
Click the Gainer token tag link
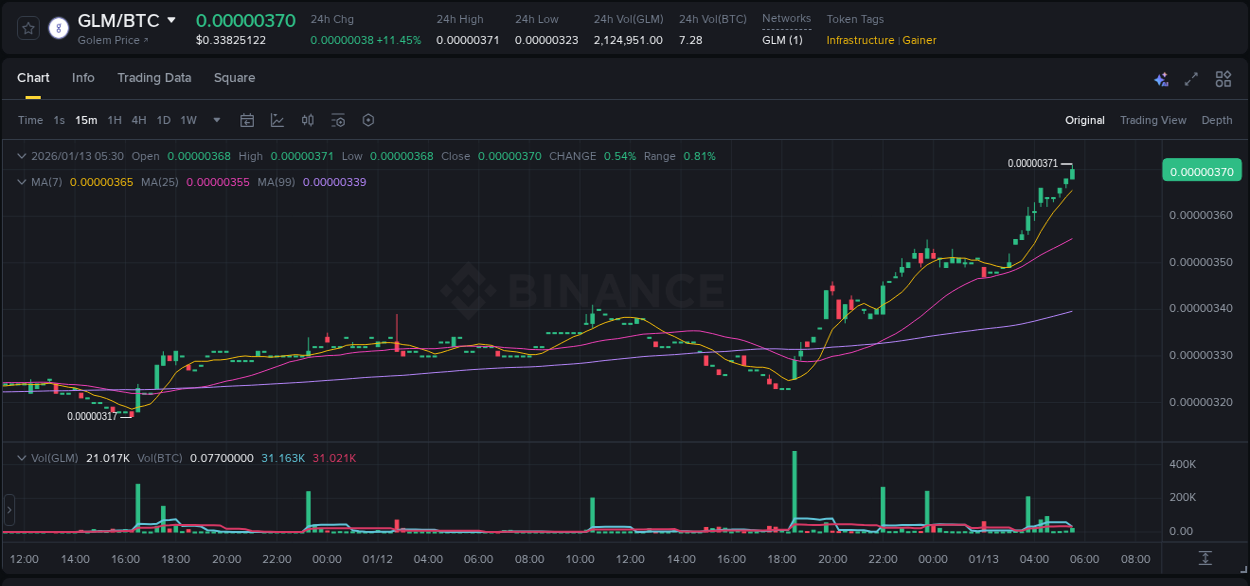918,40
